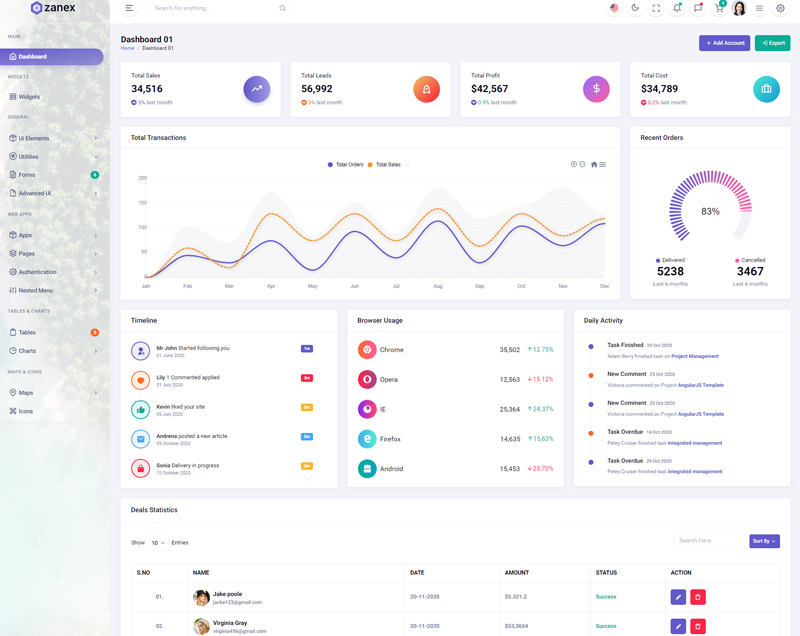Open the notifications bell
Image resolution: width=800 pixels, height=636 pixels.
(x=677, y=8)
